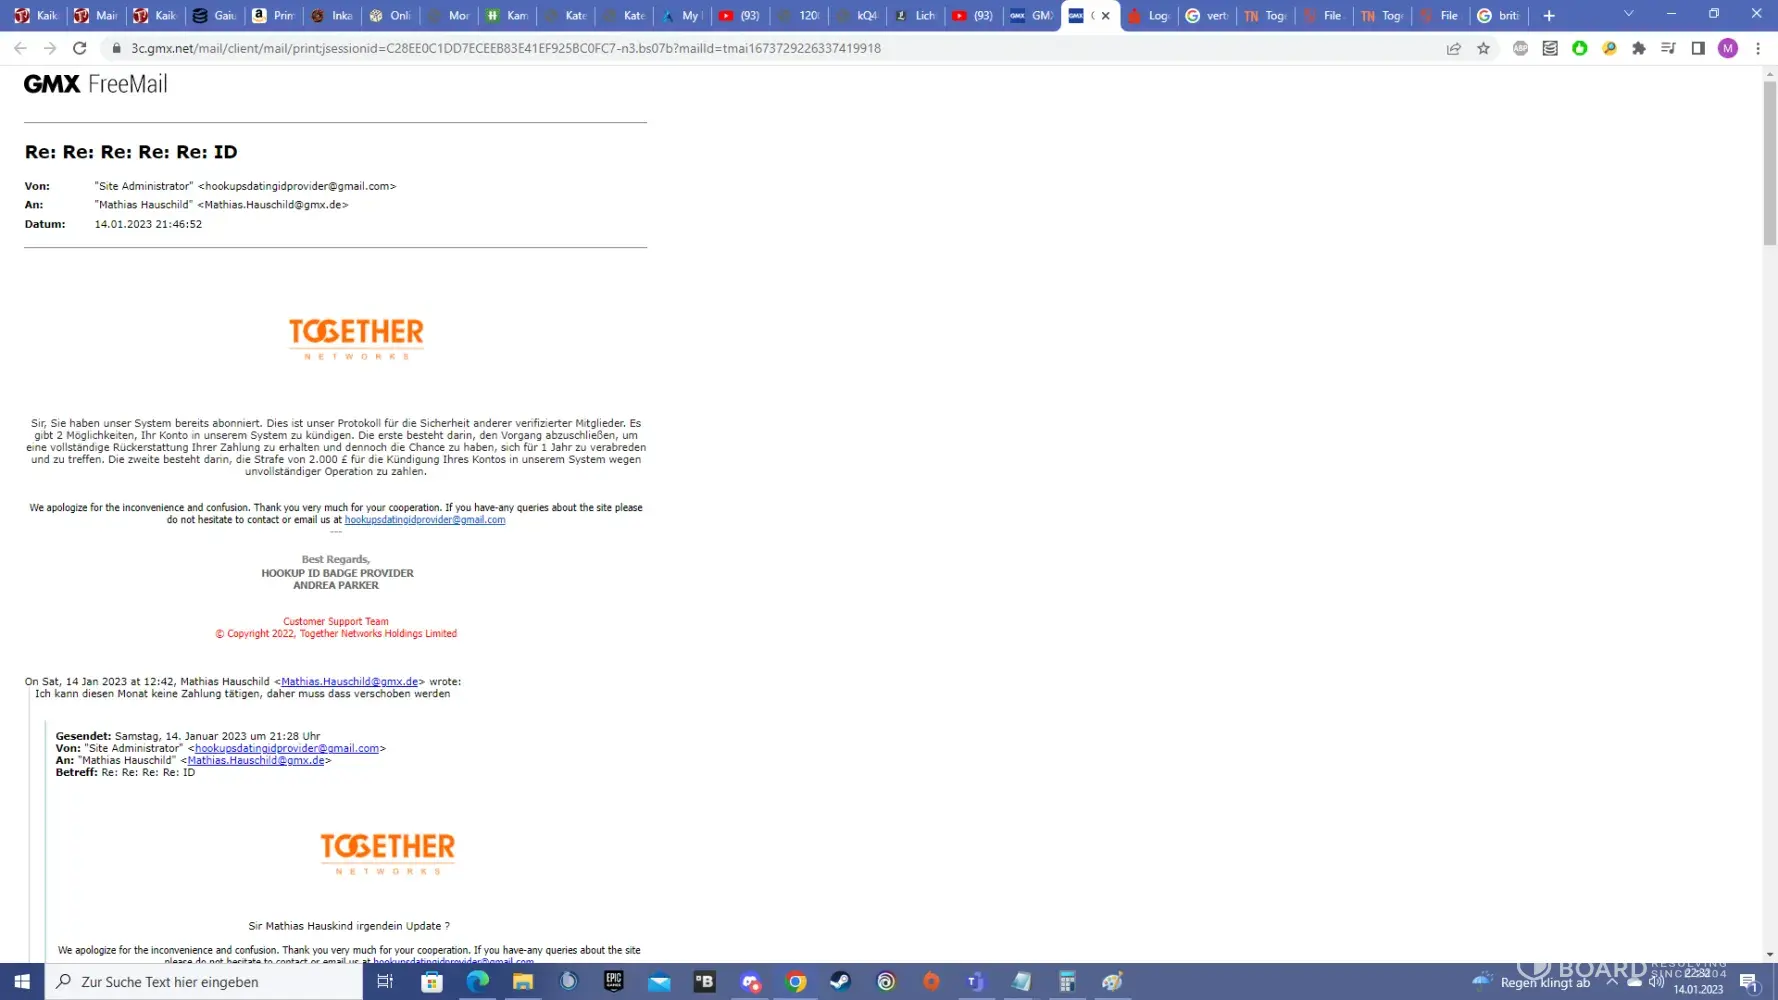Switch to the Kam tab
Image resolution: width=1778 pixels, height=1000 pixels.
pos(506,15)
